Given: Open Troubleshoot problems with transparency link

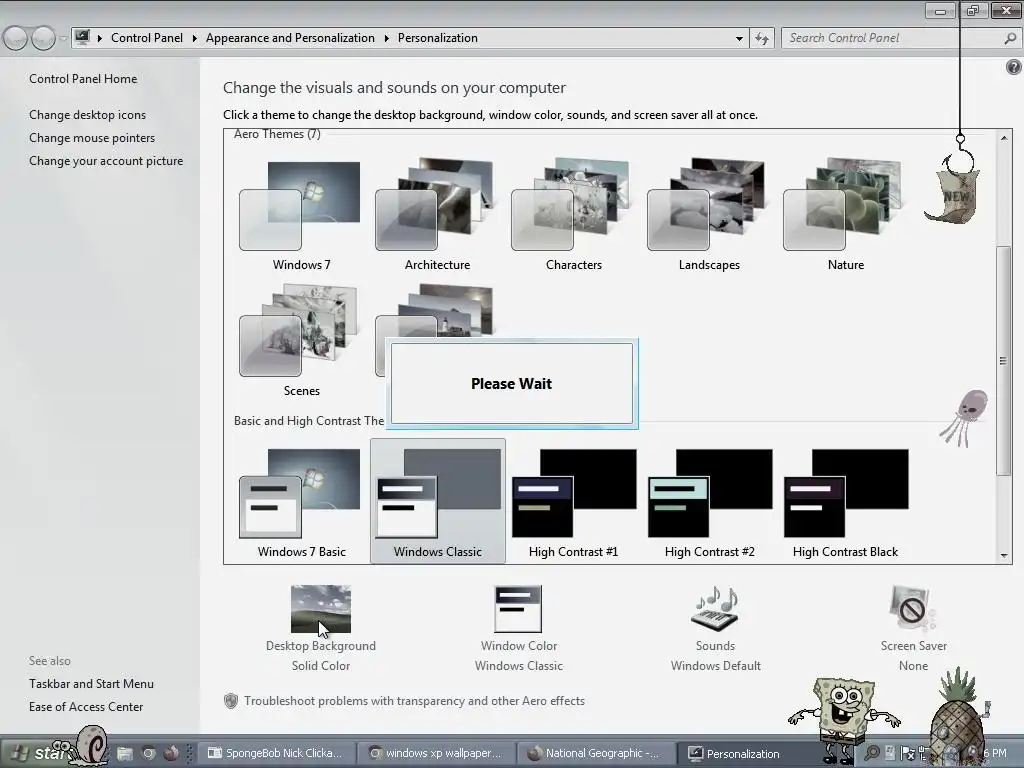Looking at the screenshot, I should (x=414, y=701).
